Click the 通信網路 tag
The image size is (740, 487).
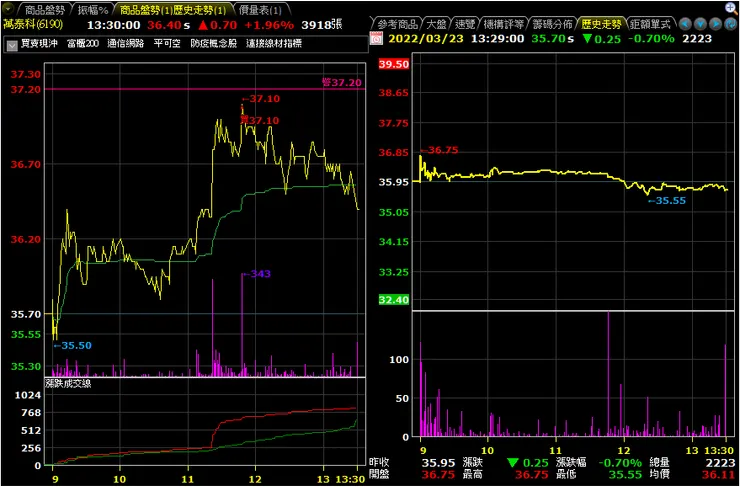[x=126, y=44]
